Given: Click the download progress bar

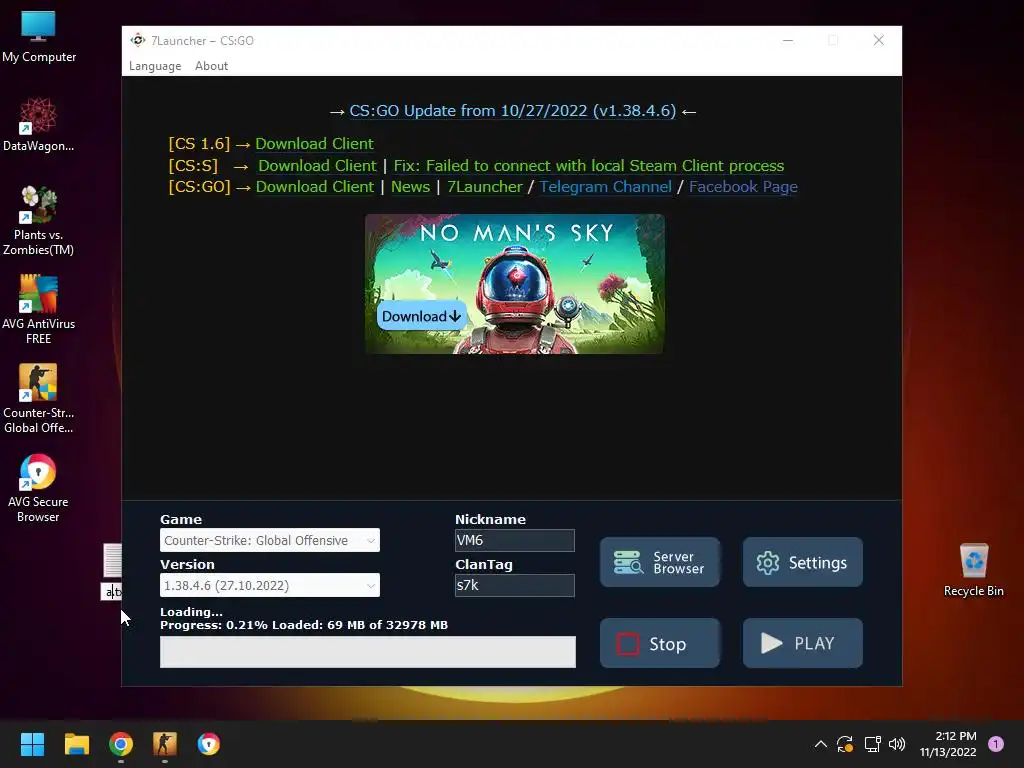Looking at the screenshot, I should click(368, 652).
